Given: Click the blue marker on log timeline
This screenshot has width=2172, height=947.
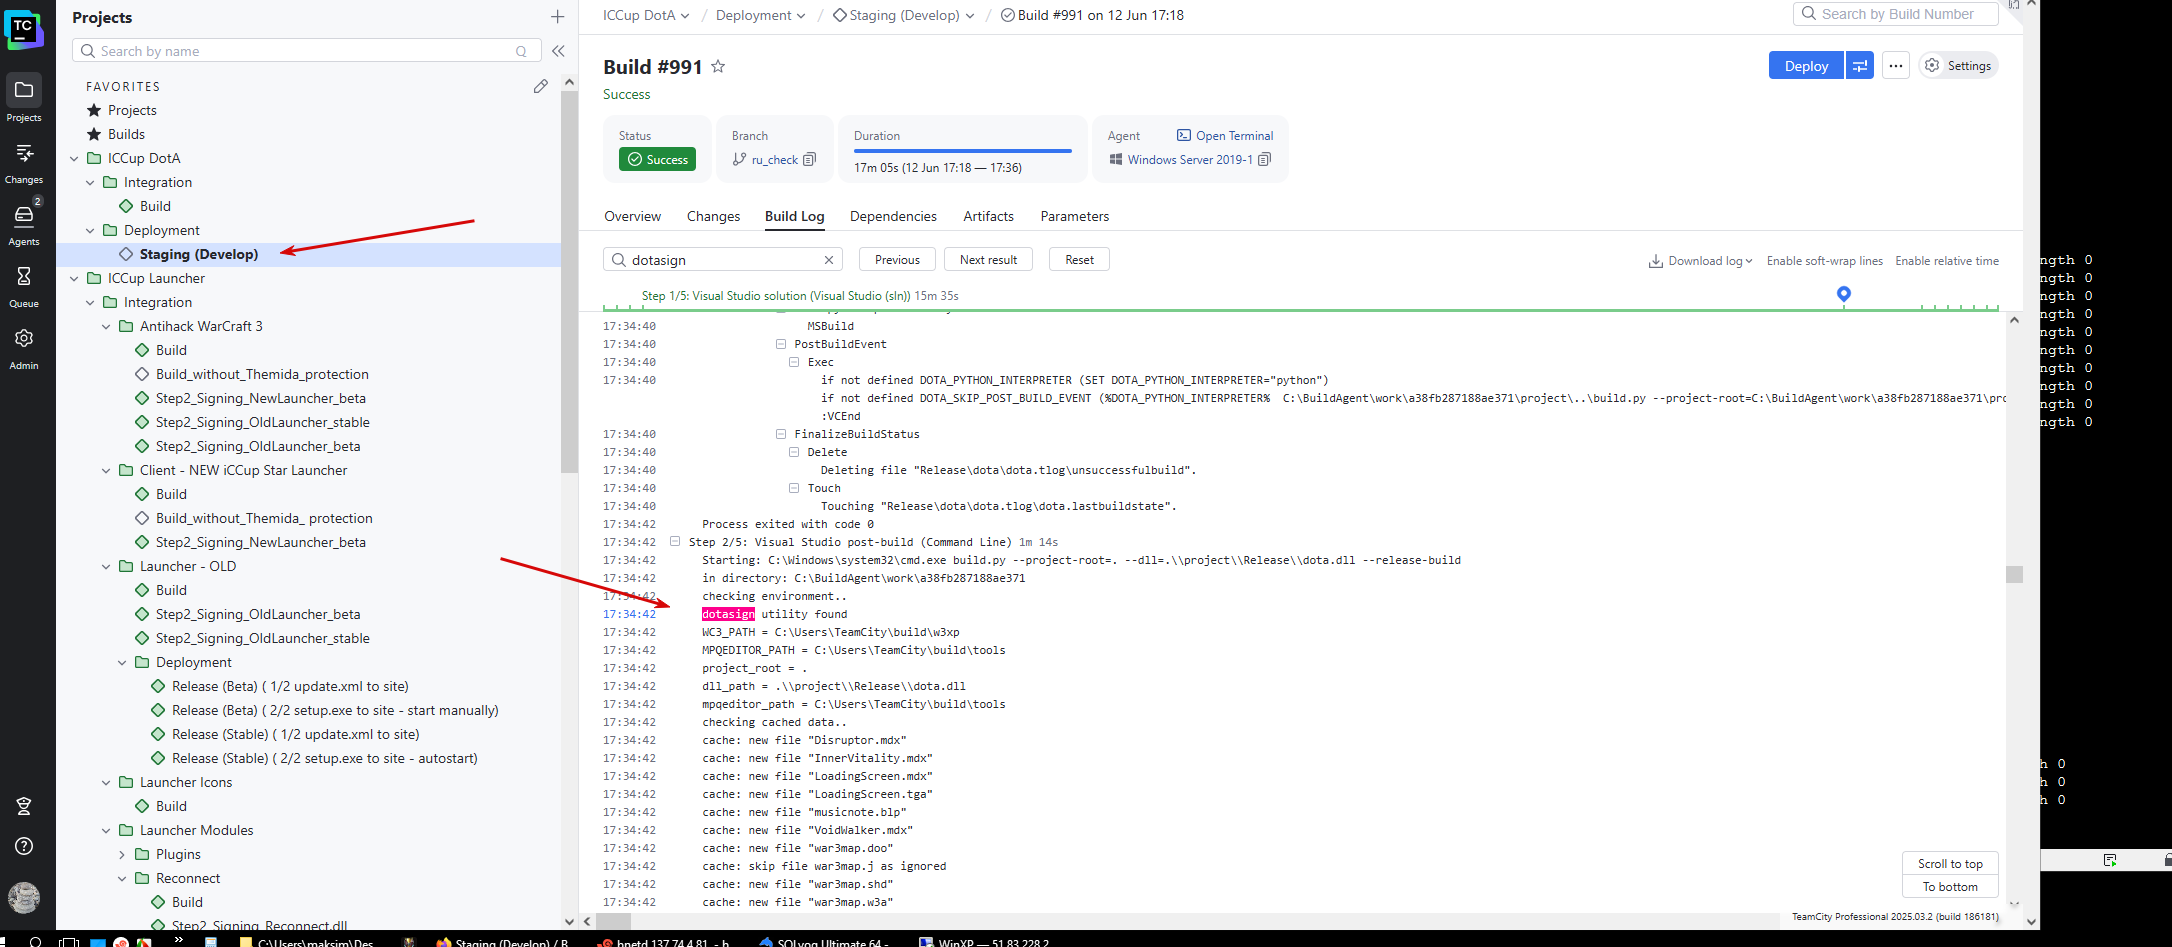Looking at the screenshot, I should pyautogui.click(x=1844, y=294).
